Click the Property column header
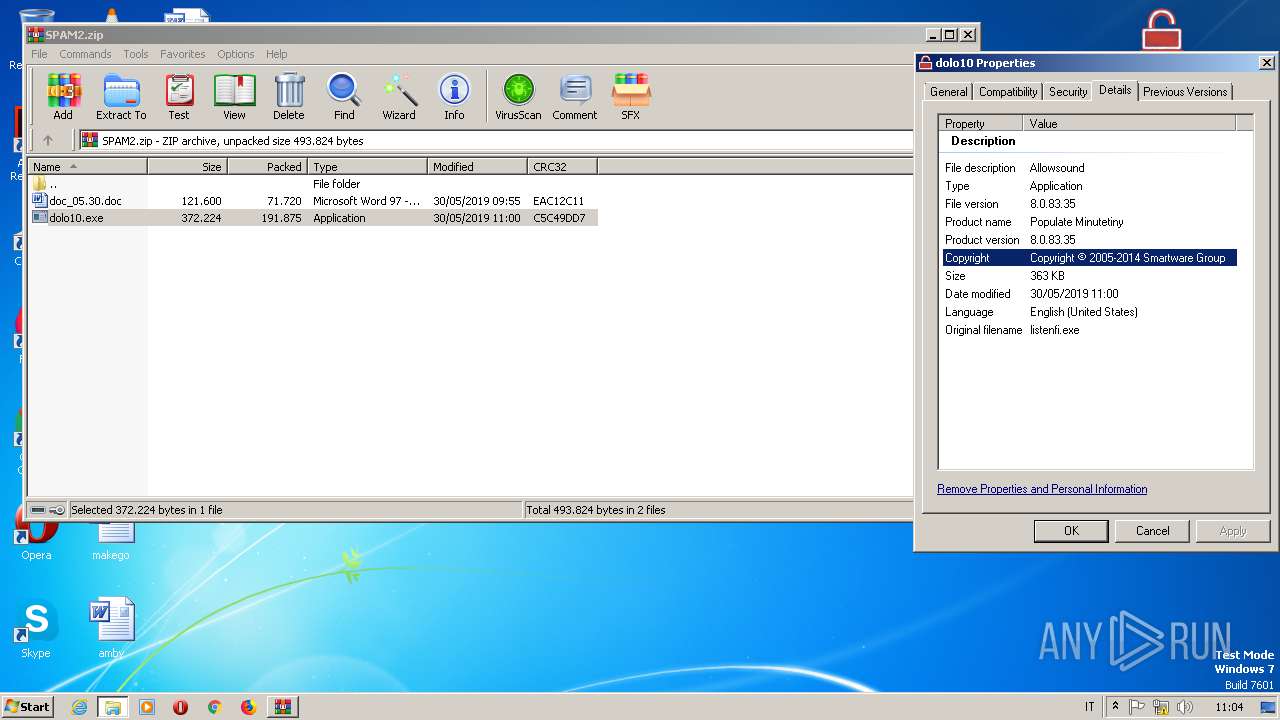 [980, 123]
